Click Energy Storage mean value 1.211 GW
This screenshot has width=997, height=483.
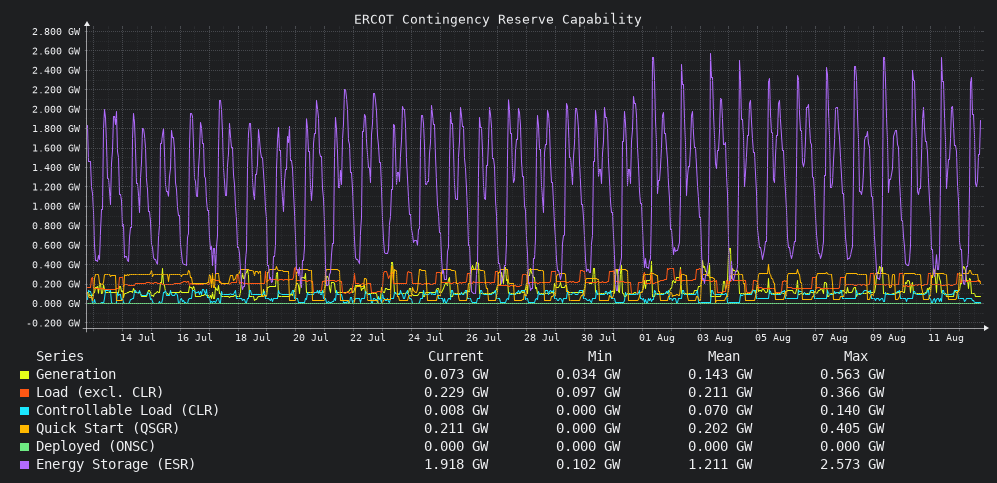(720, 465)
